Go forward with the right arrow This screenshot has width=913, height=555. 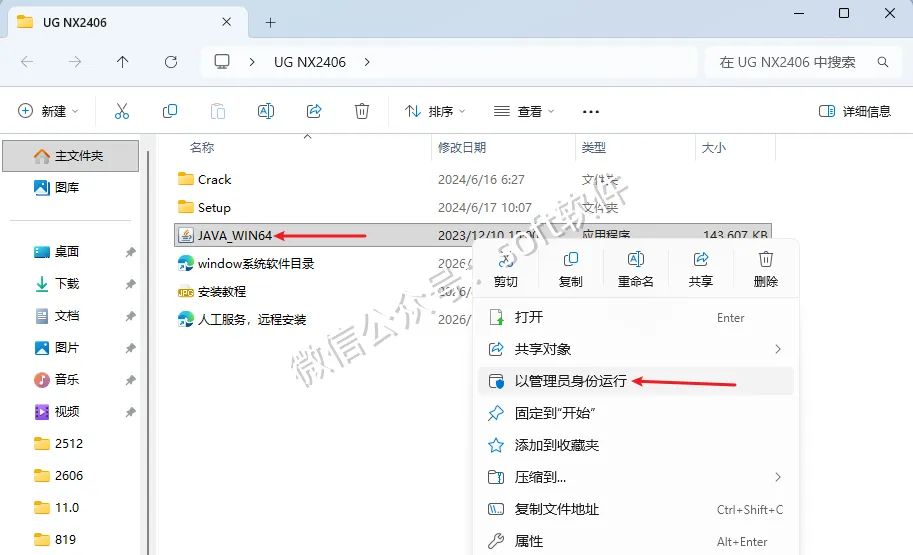coord(75,62)
